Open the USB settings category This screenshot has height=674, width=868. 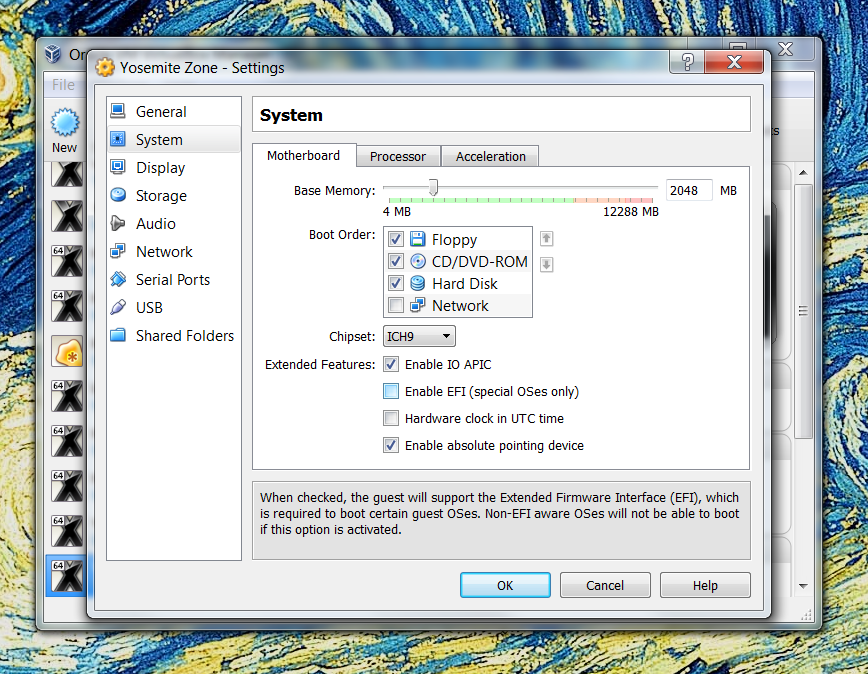[x=173, y=307]
